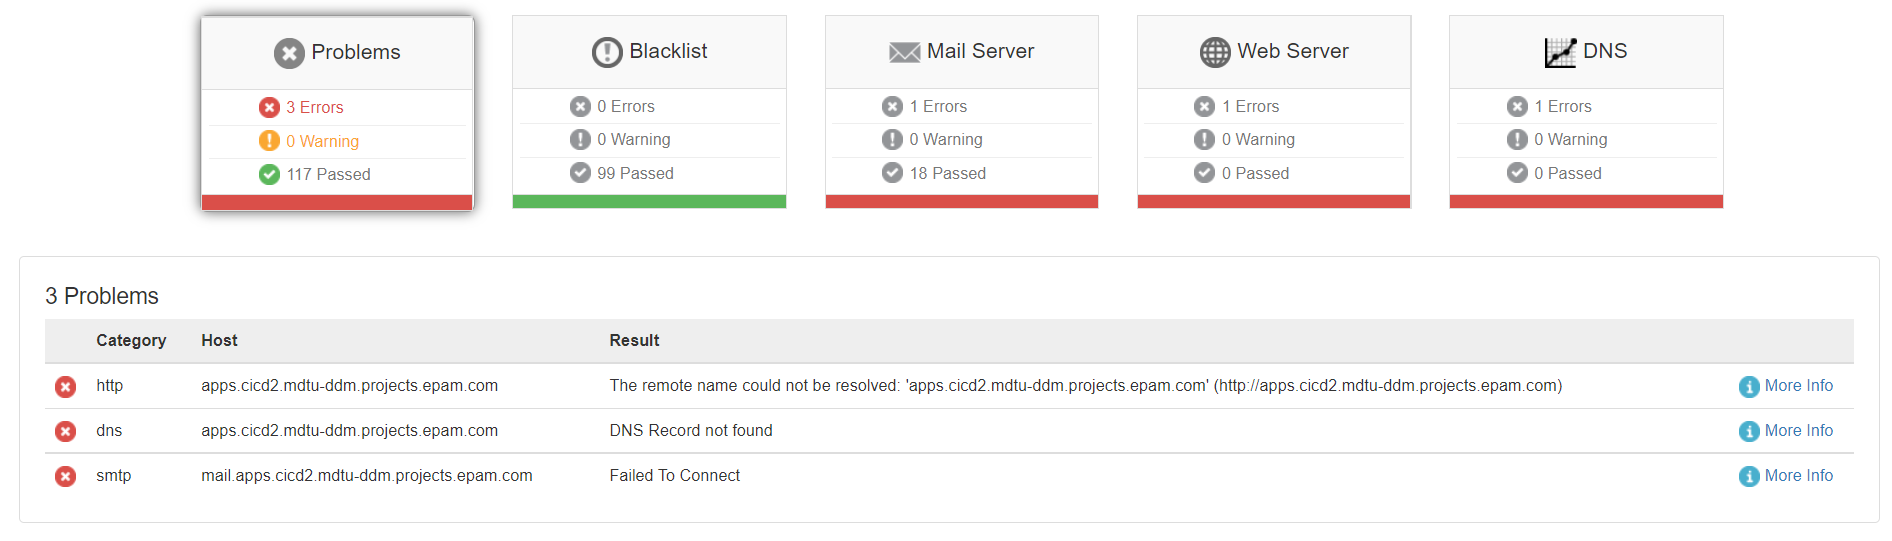This screenshot has height=541, width=1892.
Task: Click the Blacklist exclamation icon
Action: point(607,52)
